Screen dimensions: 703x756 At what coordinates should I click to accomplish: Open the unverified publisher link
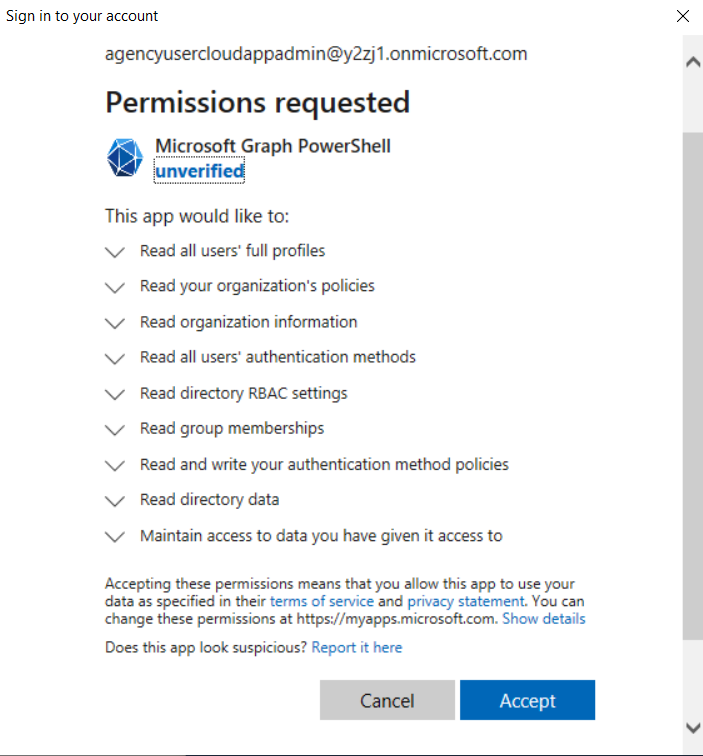(x=199, y=171)
